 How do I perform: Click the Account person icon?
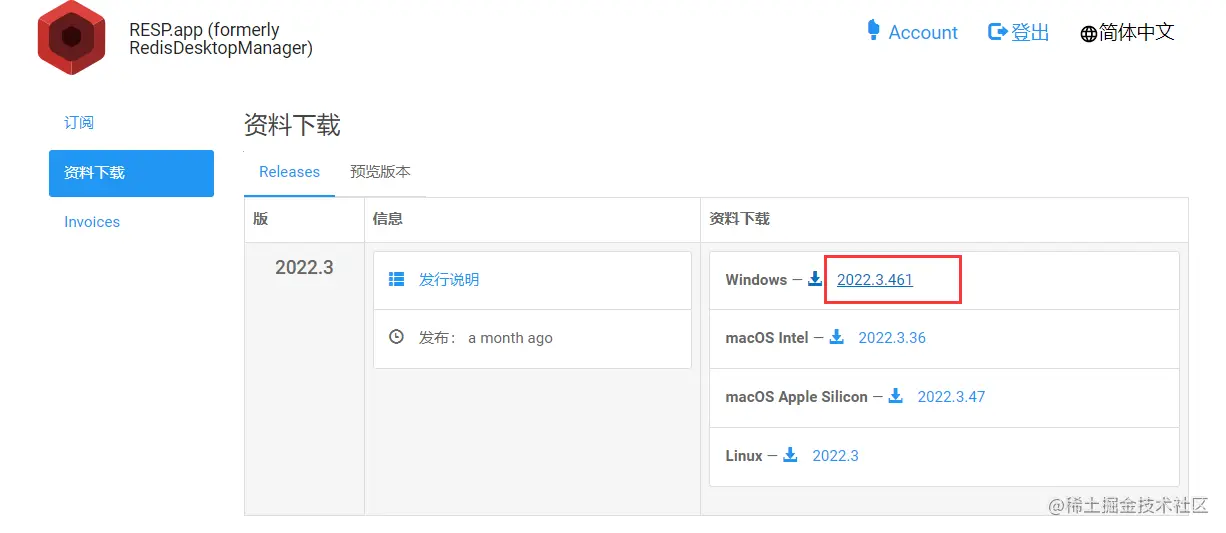874,30
